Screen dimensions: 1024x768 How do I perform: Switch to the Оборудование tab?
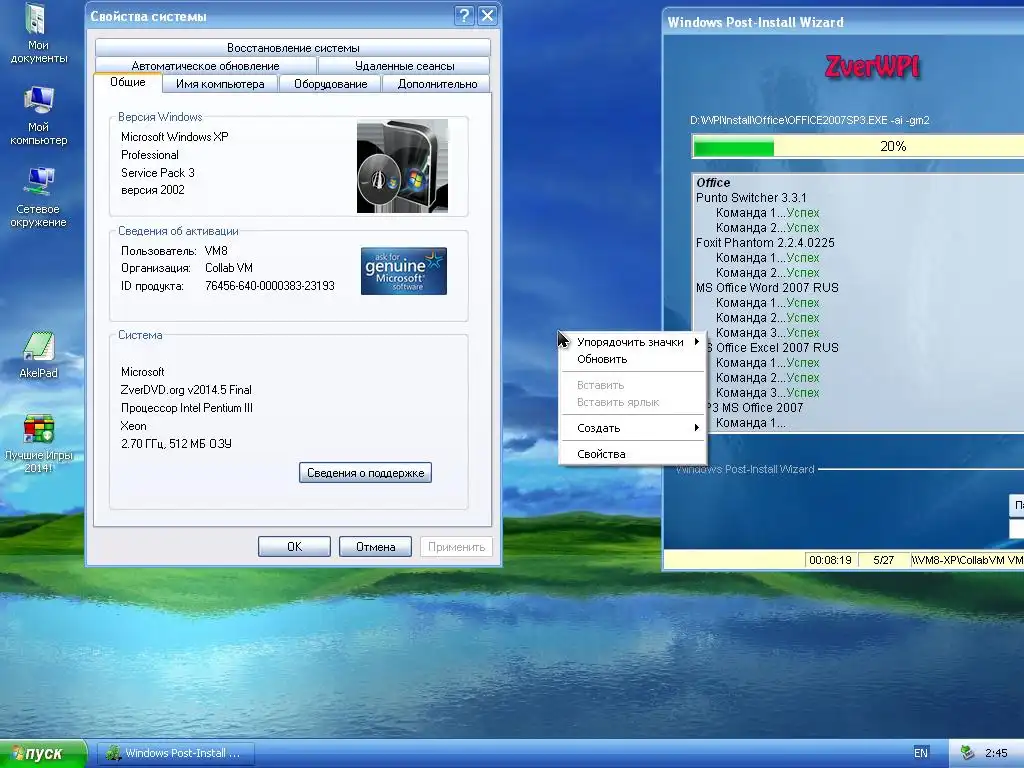[330, 84]
